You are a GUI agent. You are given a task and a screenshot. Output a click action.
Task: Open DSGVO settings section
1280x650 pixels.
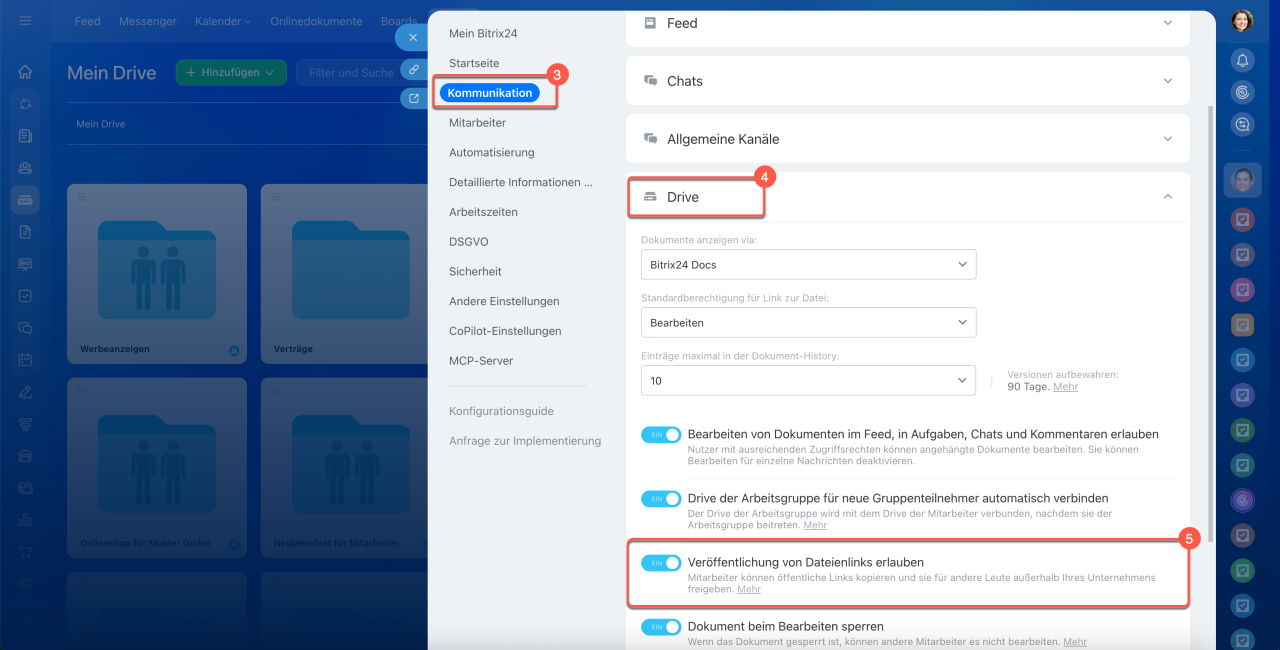[468, 242]
